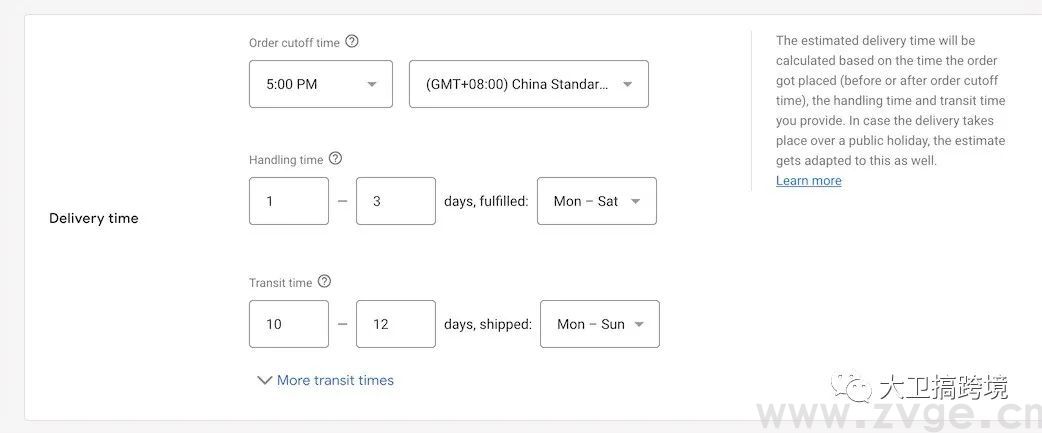Click the Handling time label text
The width and height of the screenshot is (1042, 433).
[x=286, y=159]
